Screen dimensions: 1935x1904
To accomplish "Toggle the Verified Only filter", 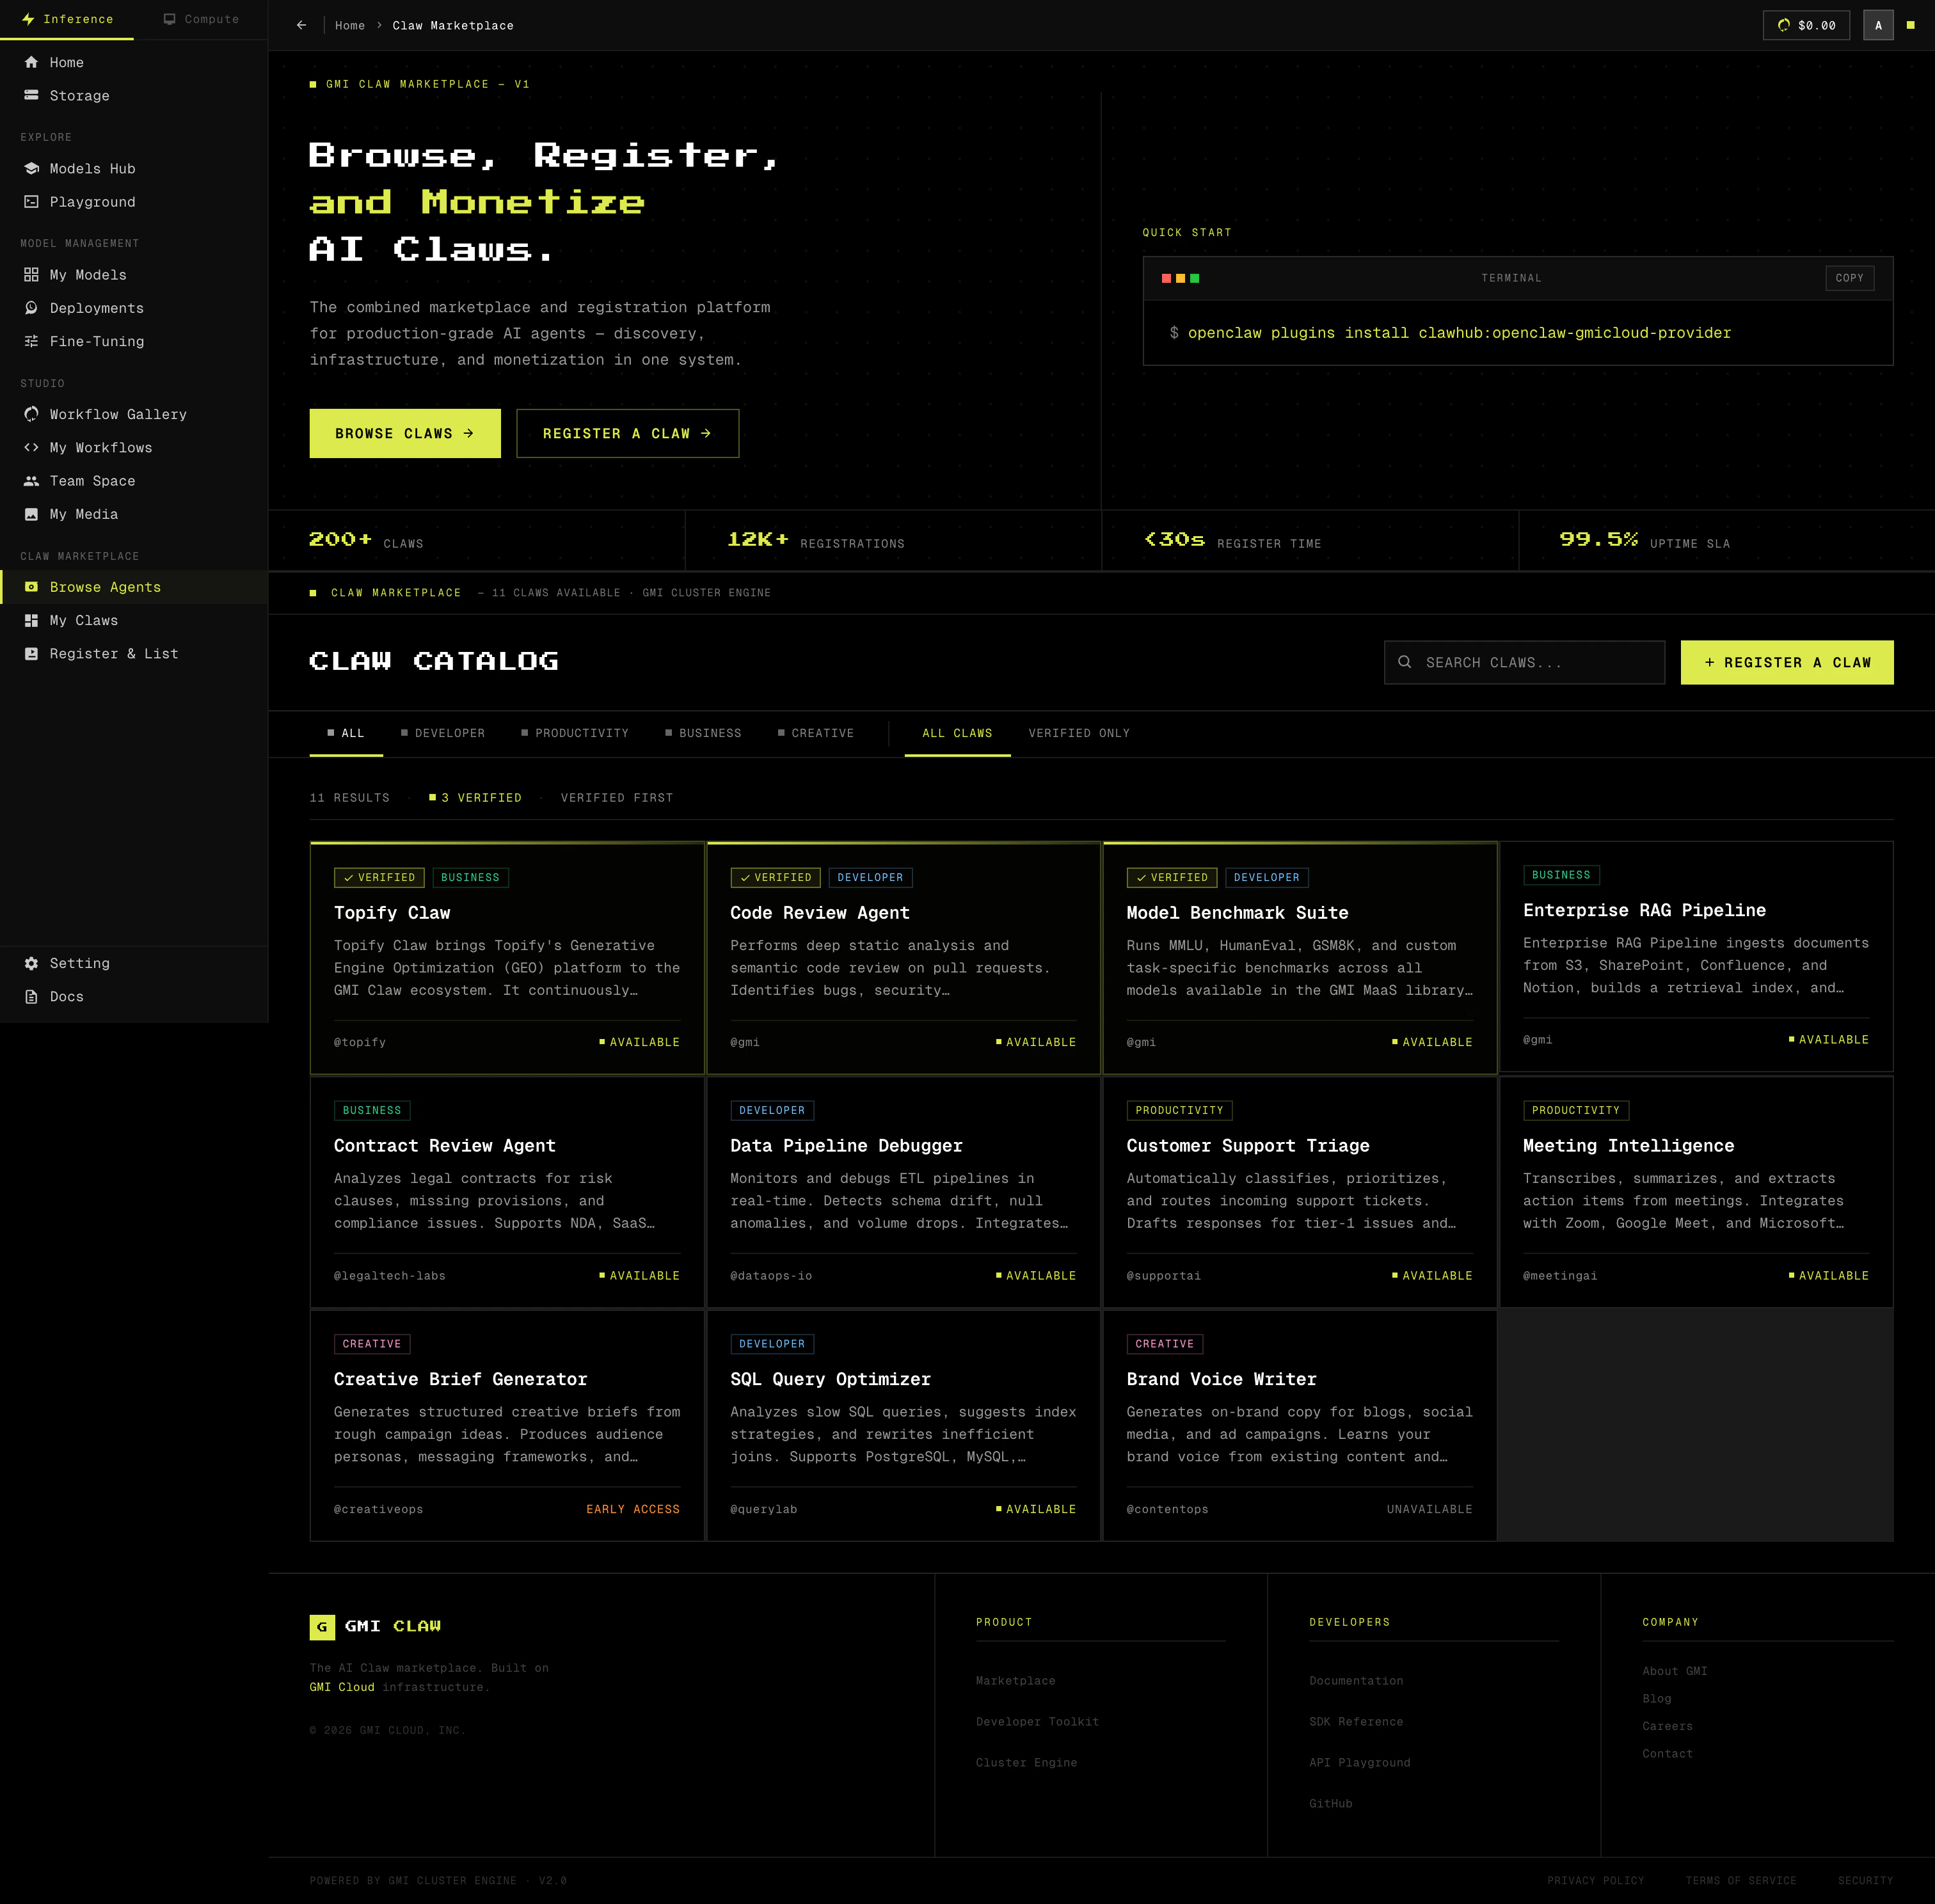I will tap(1078, 733).
